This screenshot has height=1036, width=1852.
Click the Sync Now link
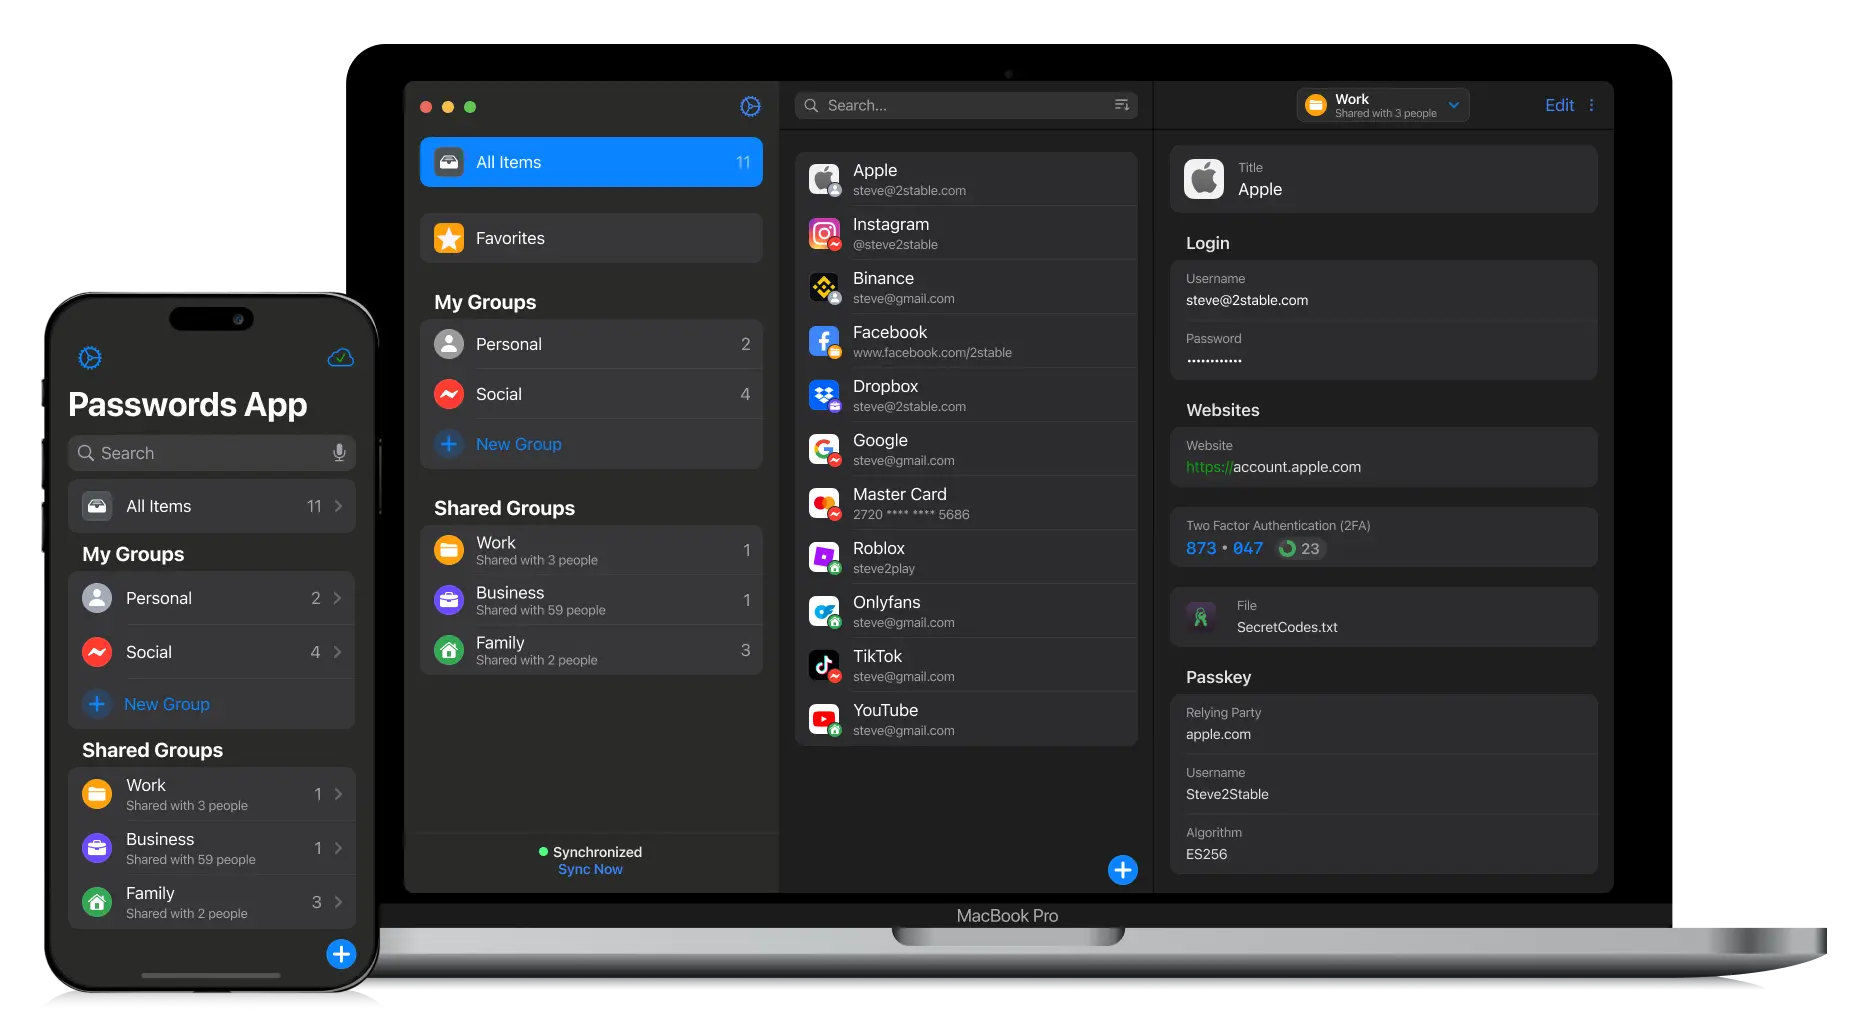(590, 870)
